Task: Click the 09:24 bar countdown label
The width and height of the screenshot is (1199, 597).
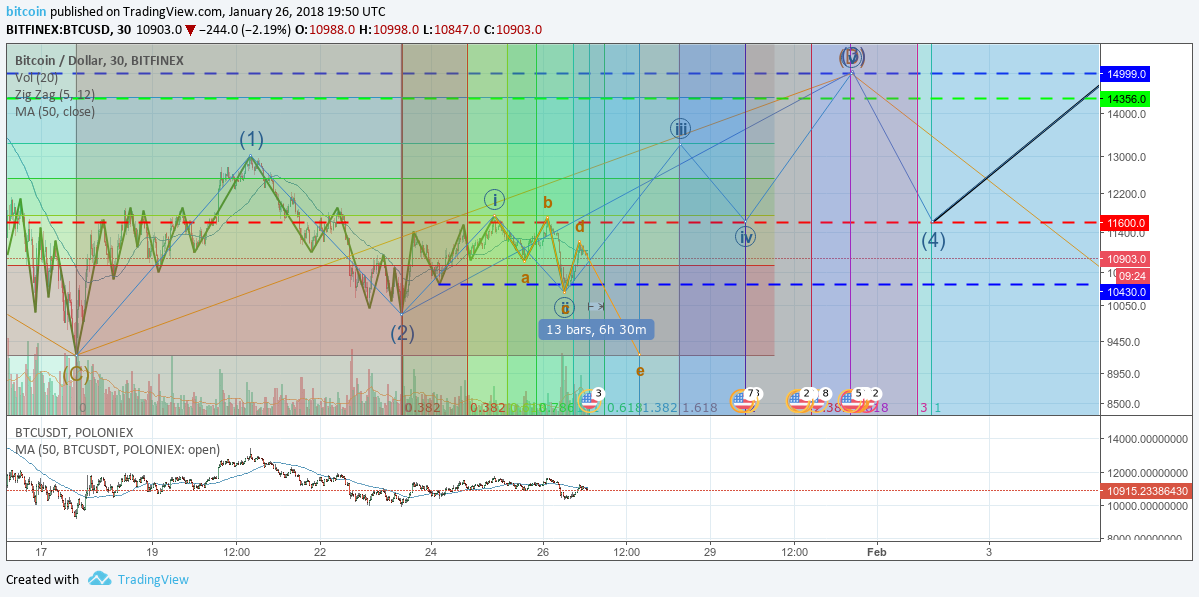Action: point(1134,274)
